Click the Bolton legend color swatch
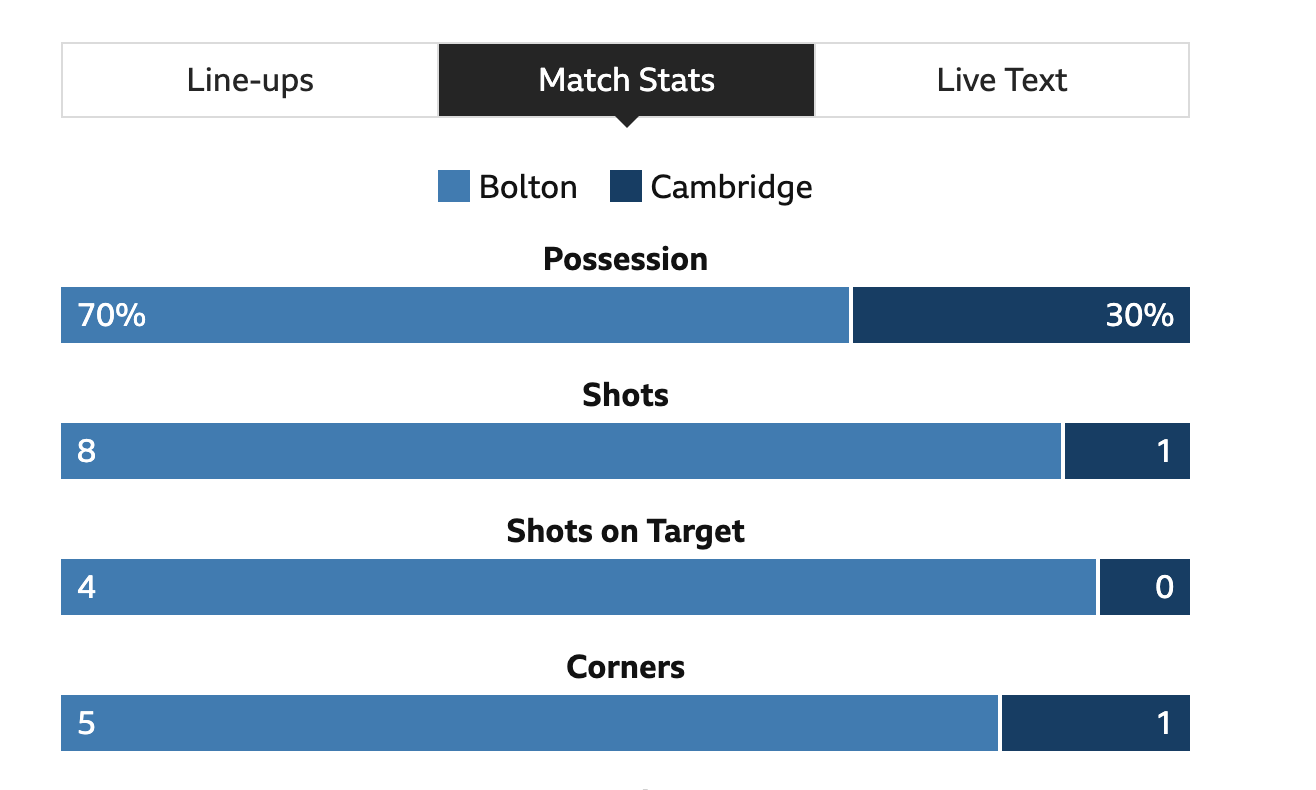 (454, 187)
